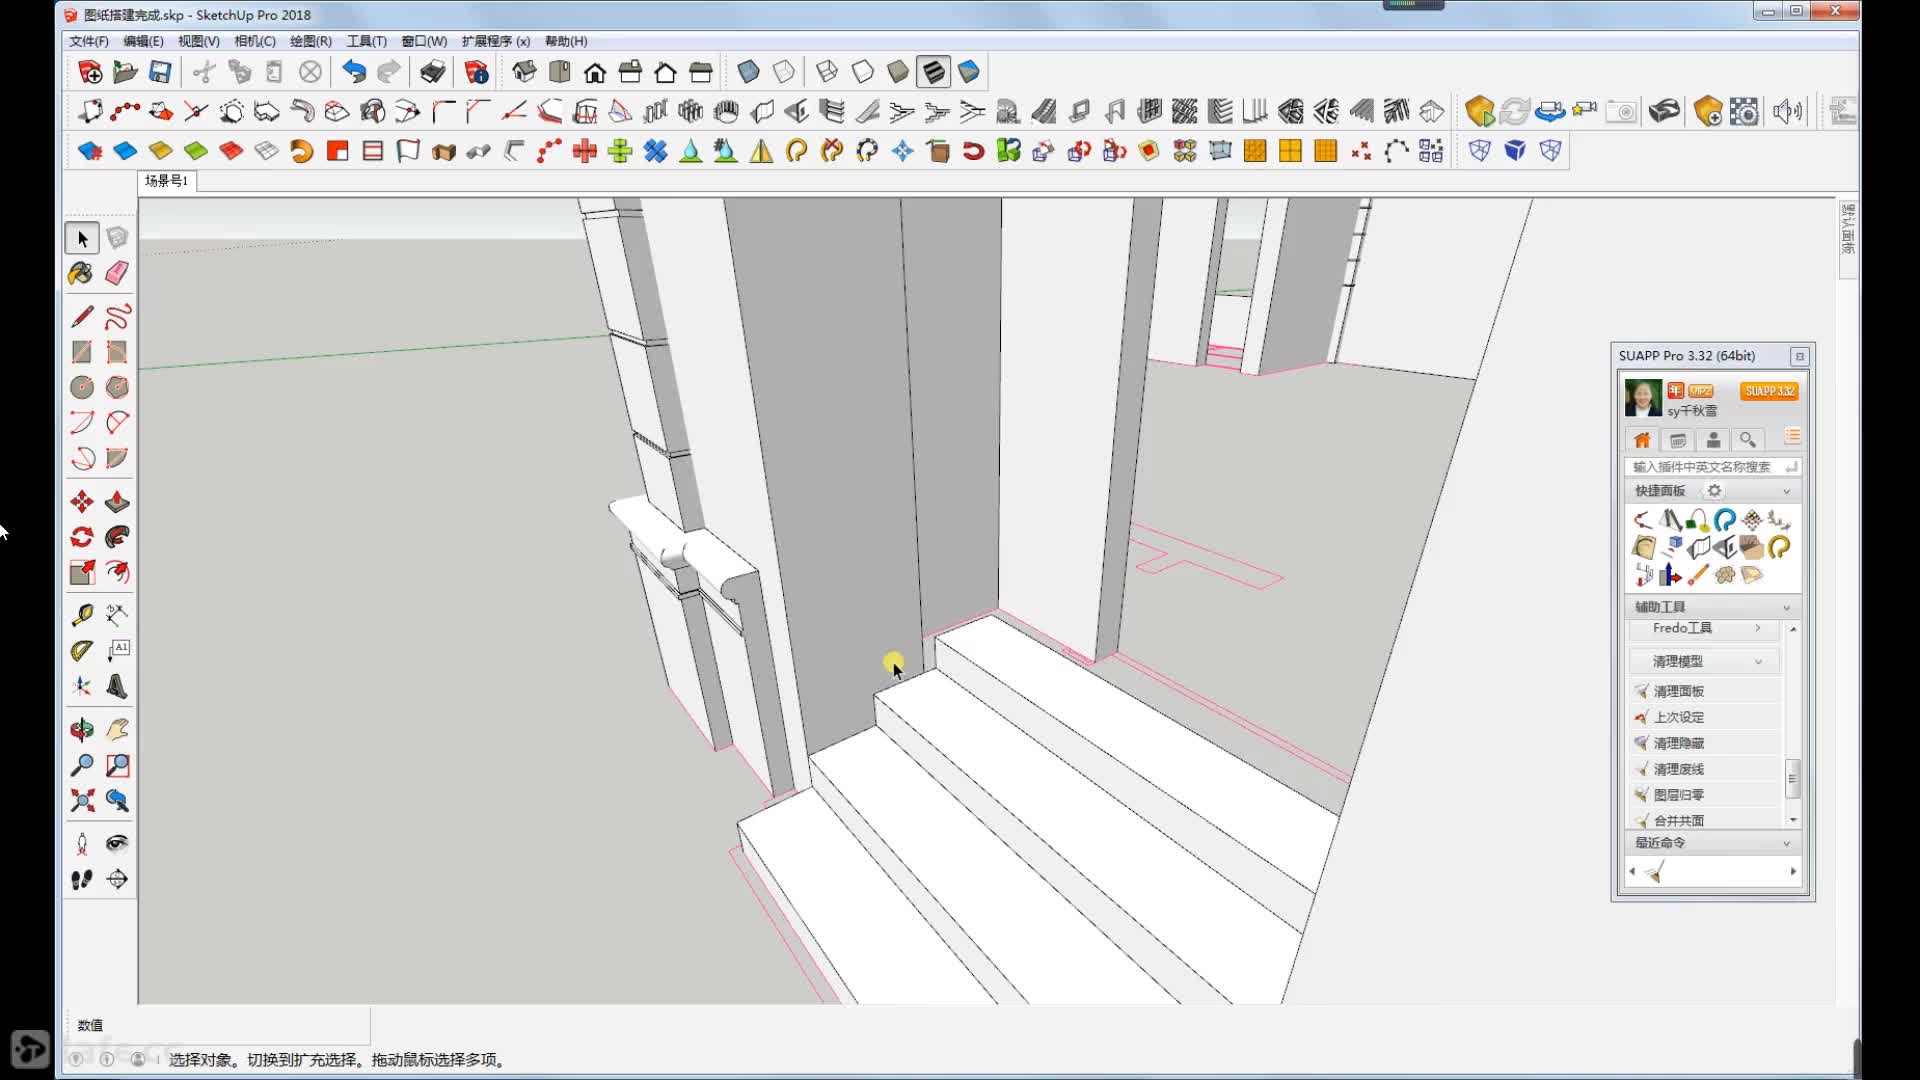The height and width of the screenshot is (1080, 1920).
Task: Click the New file icon
Action: tap(90, 72)
